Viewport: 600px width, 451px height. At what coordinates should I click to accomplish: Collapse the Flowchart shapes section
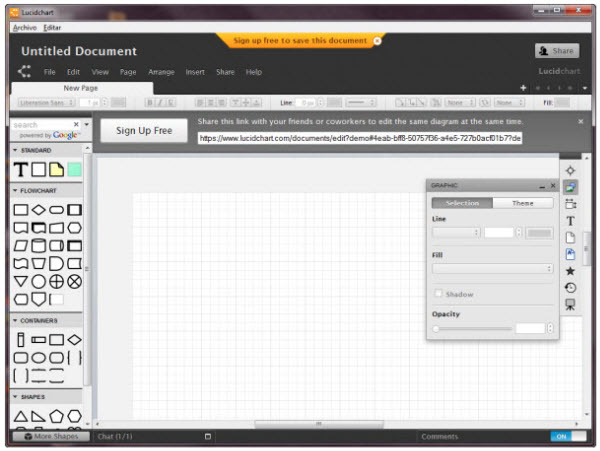(x=15, y=190)
